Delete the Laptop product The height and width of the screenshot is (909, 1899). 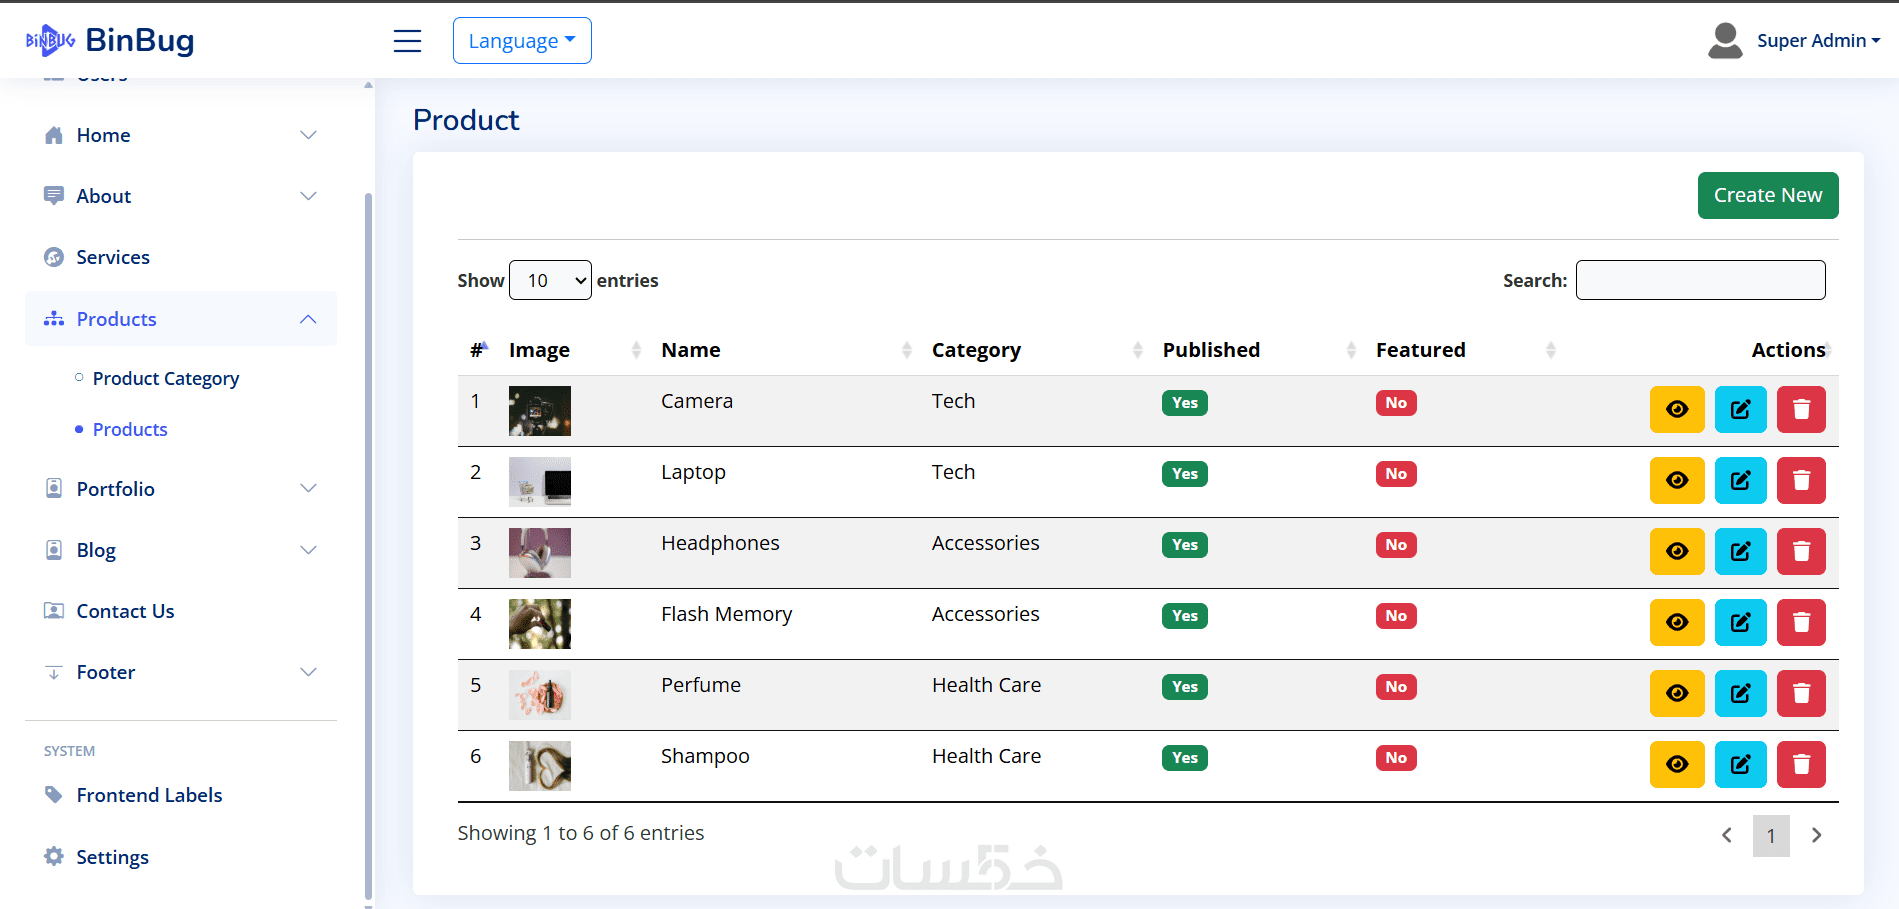click(x=1801, y=480)
